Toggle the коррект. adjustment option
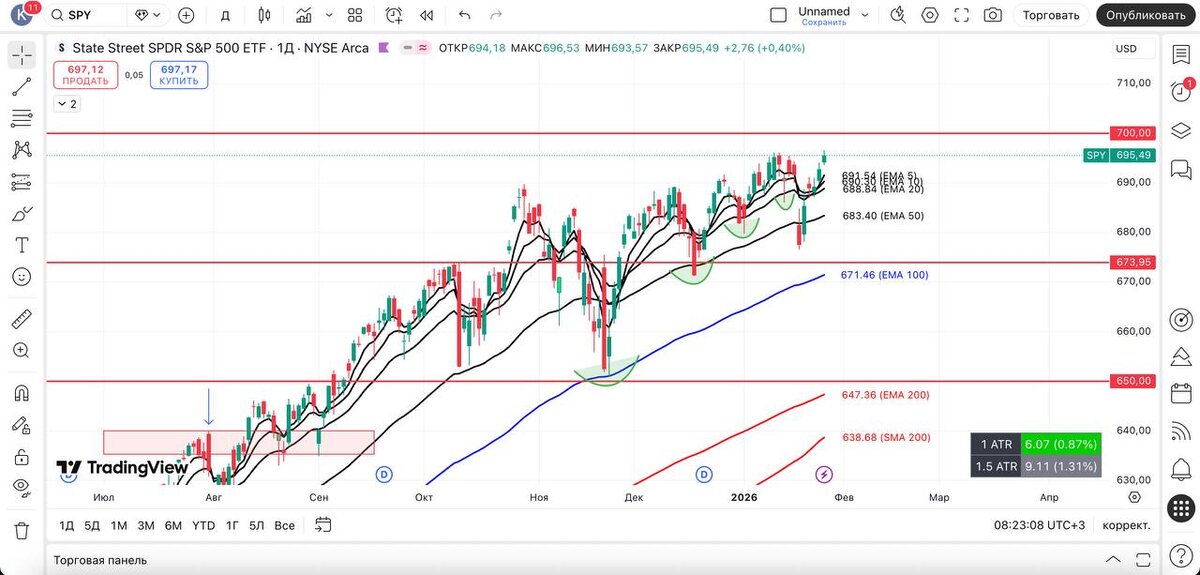Image resolution: width=1200 pixels, height=575 pixels. click(1126, 525)
